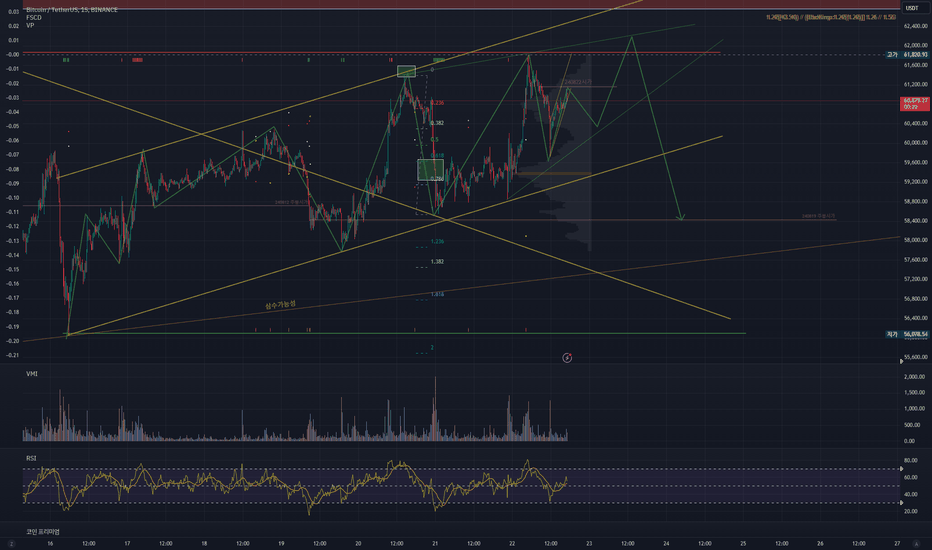Click the red current price label

(x=915, y=103)
